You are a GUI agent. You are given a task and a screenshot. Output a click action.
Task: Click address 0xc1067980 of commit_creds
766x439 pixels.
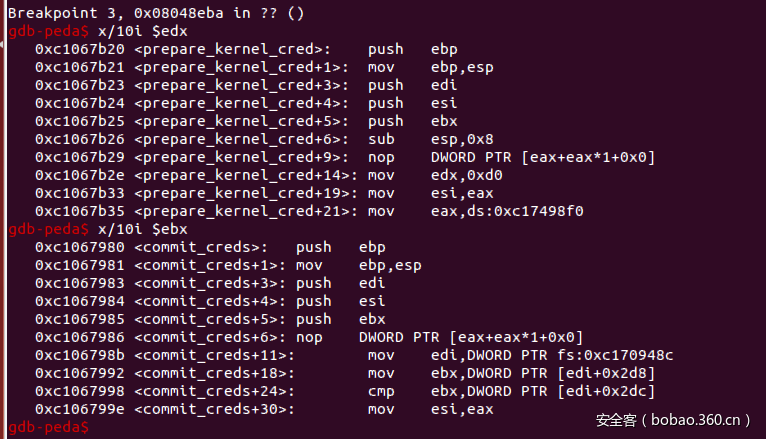coord(80,247)
